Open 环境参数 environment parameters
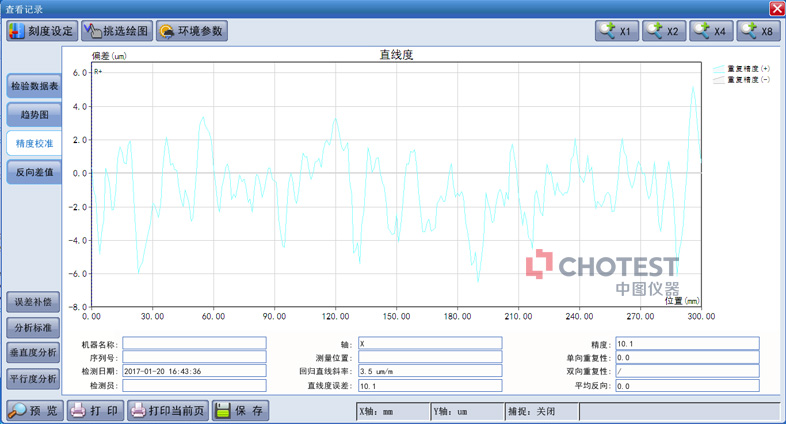 192,31
